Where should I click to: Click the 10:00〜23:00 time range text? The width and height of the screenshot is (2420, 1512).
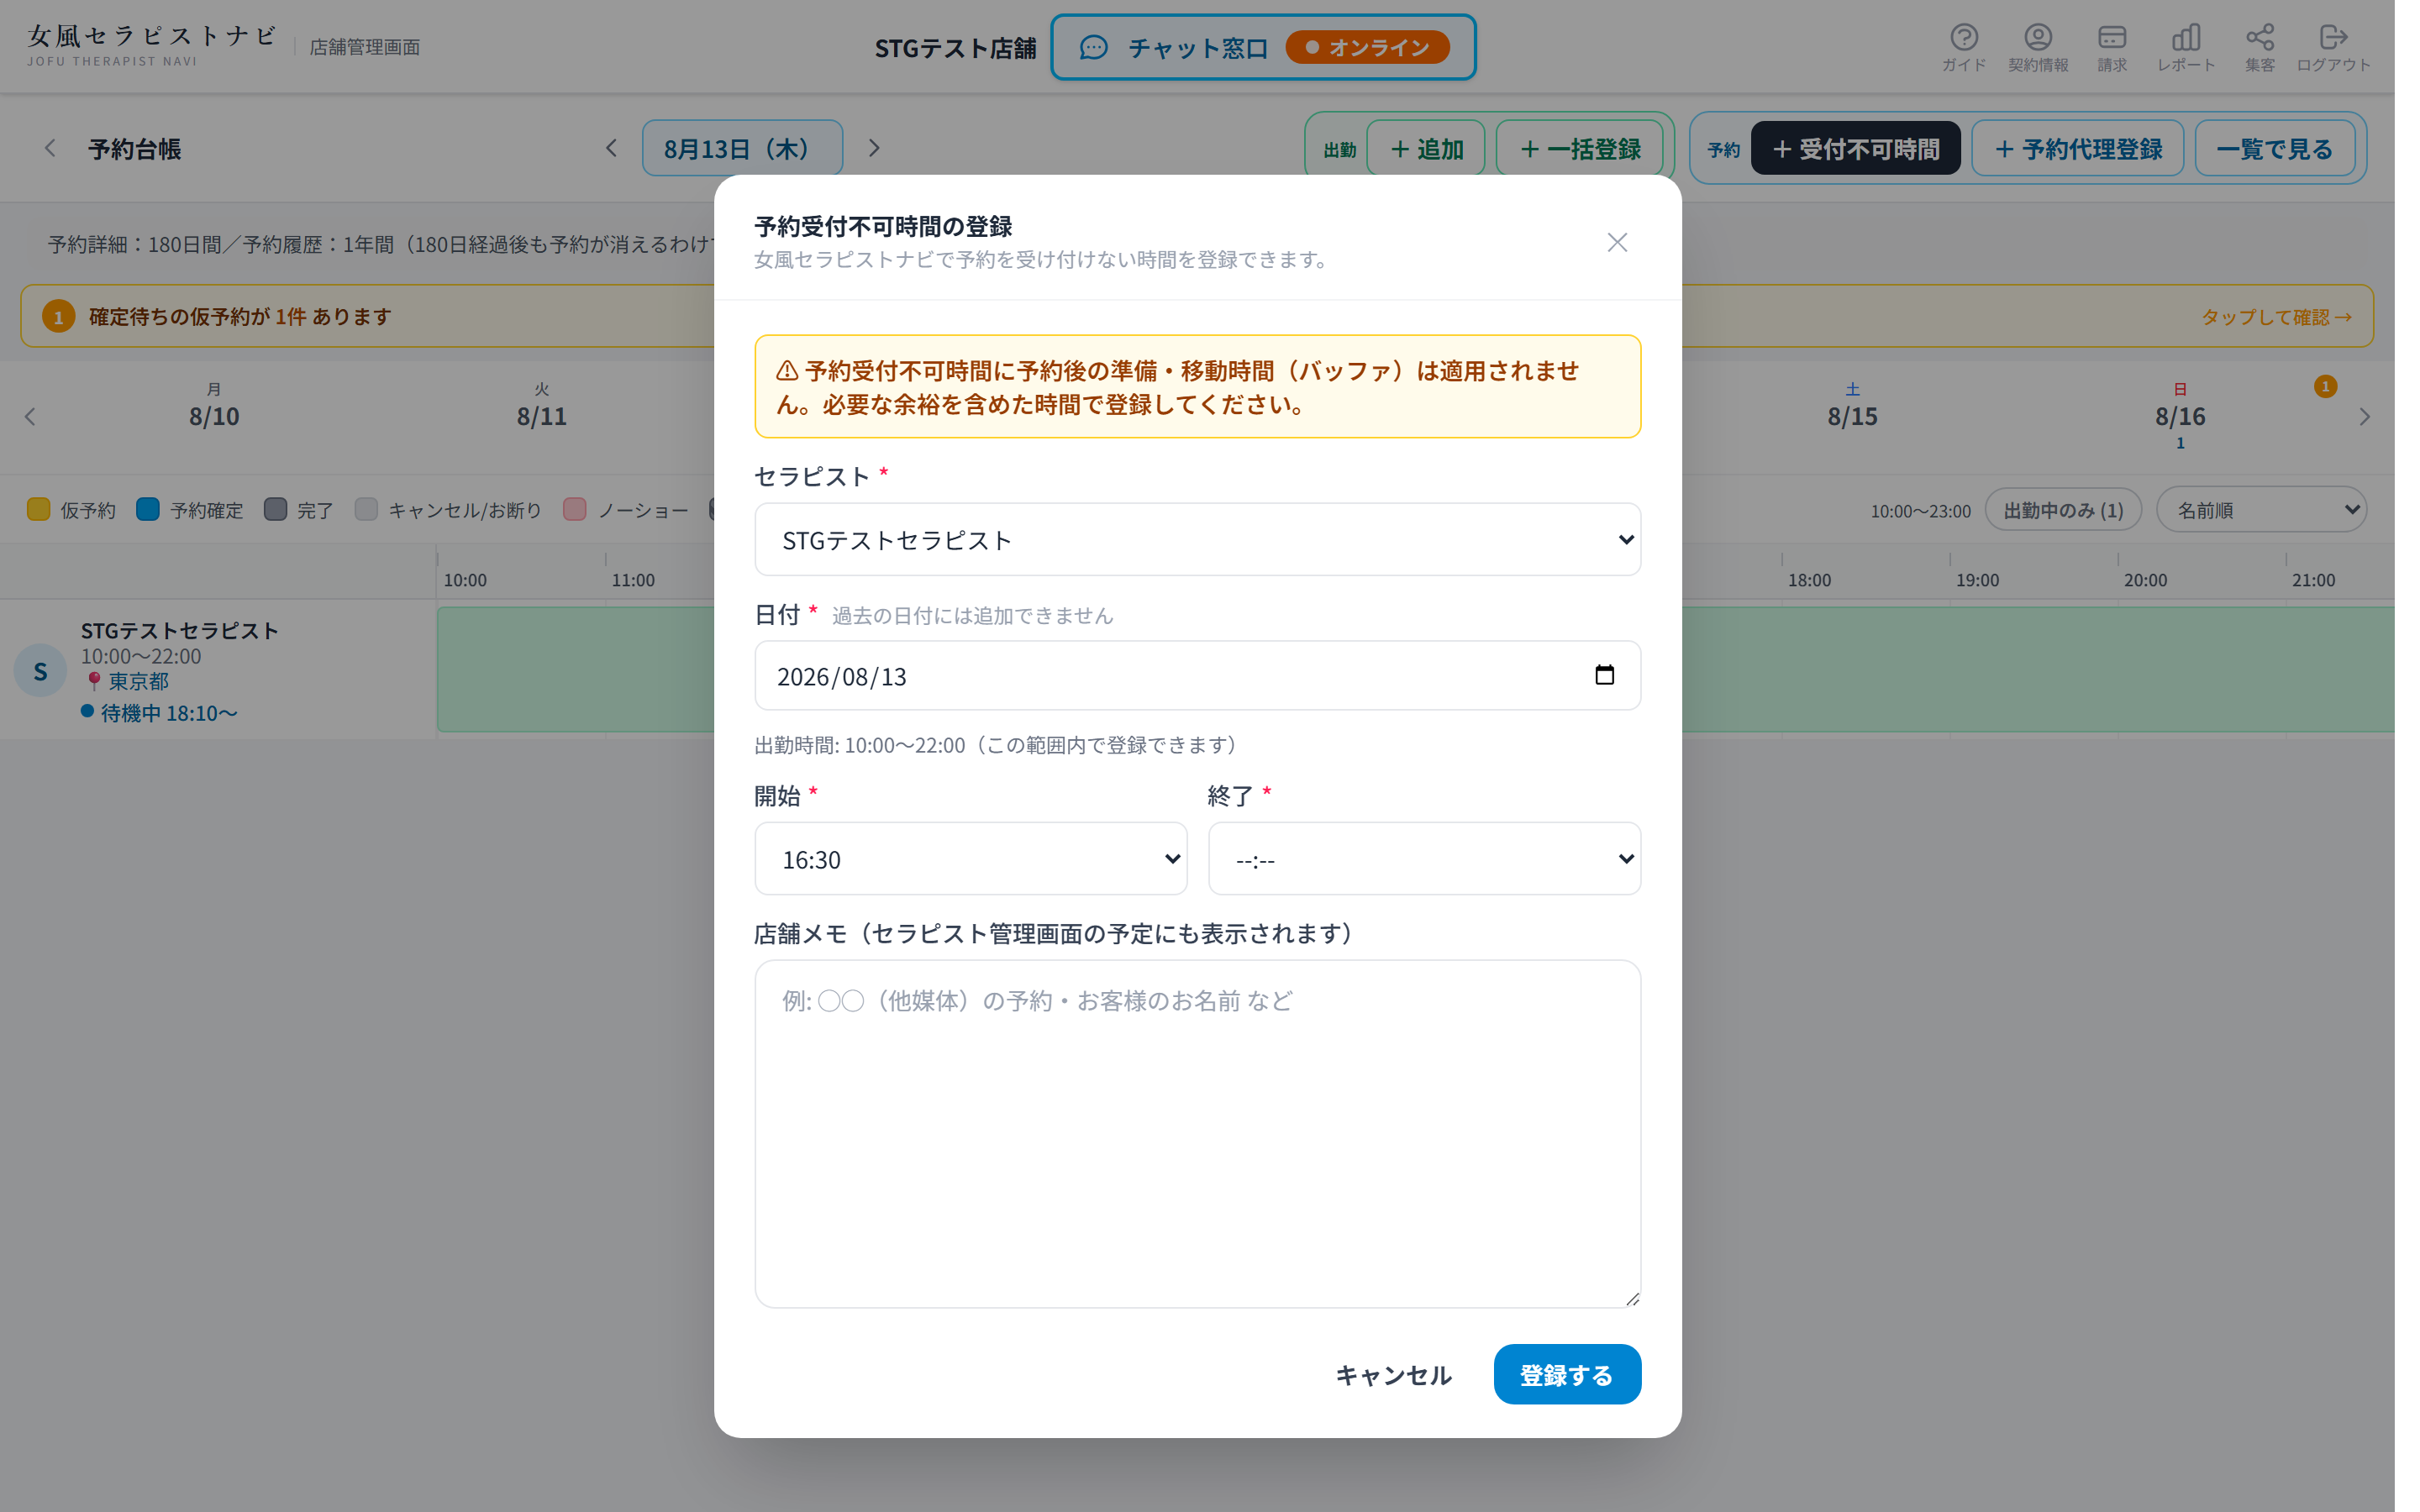(x=1920, y=510)
